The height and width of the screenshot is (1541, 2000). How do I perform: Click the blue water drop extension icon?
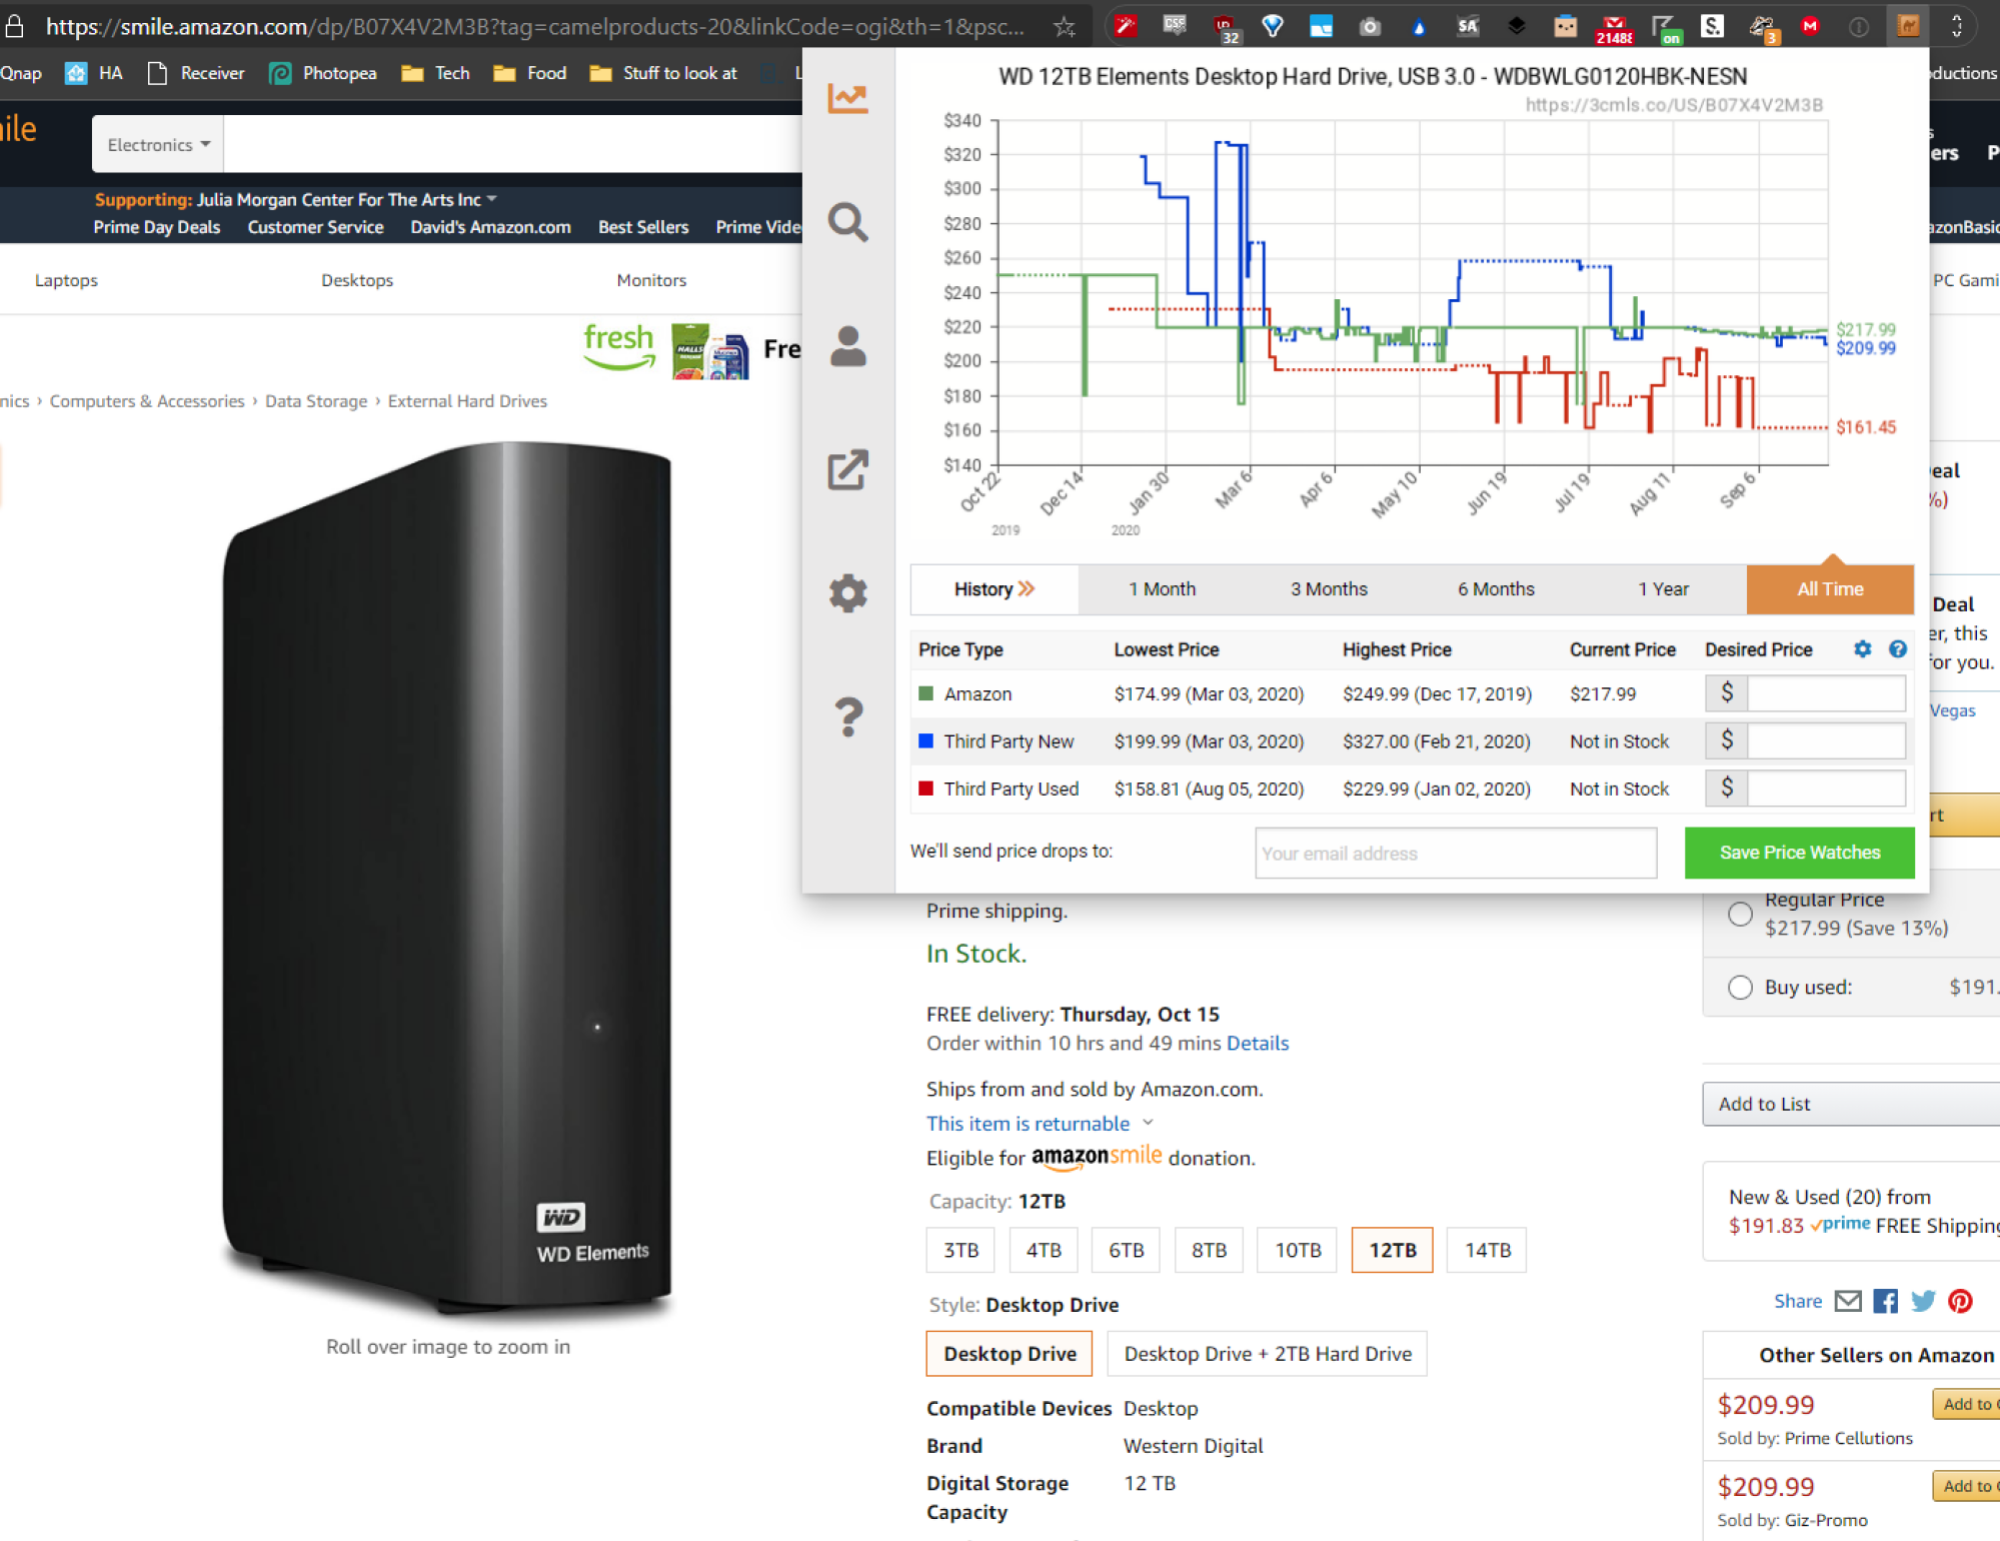(x=1419, y=27)
